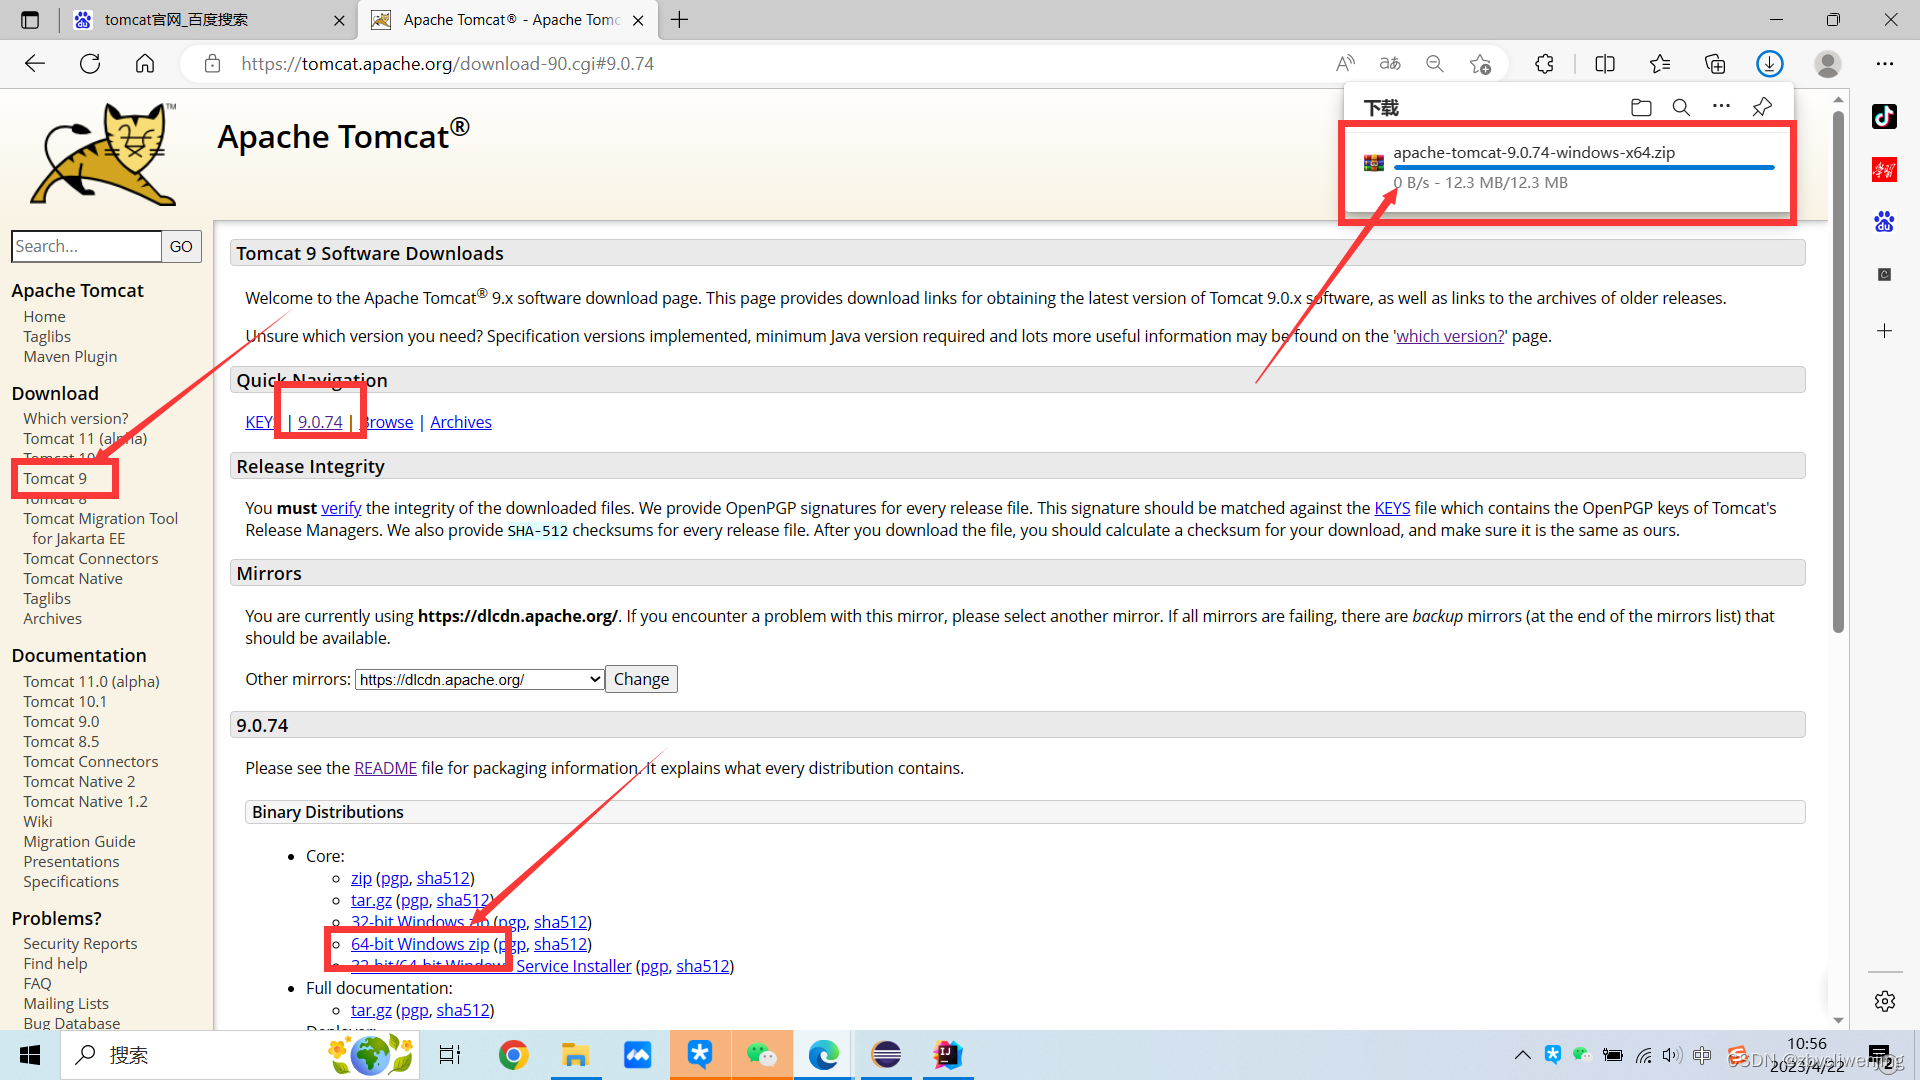
Task: Open the README file link
Action: (385, 768)
